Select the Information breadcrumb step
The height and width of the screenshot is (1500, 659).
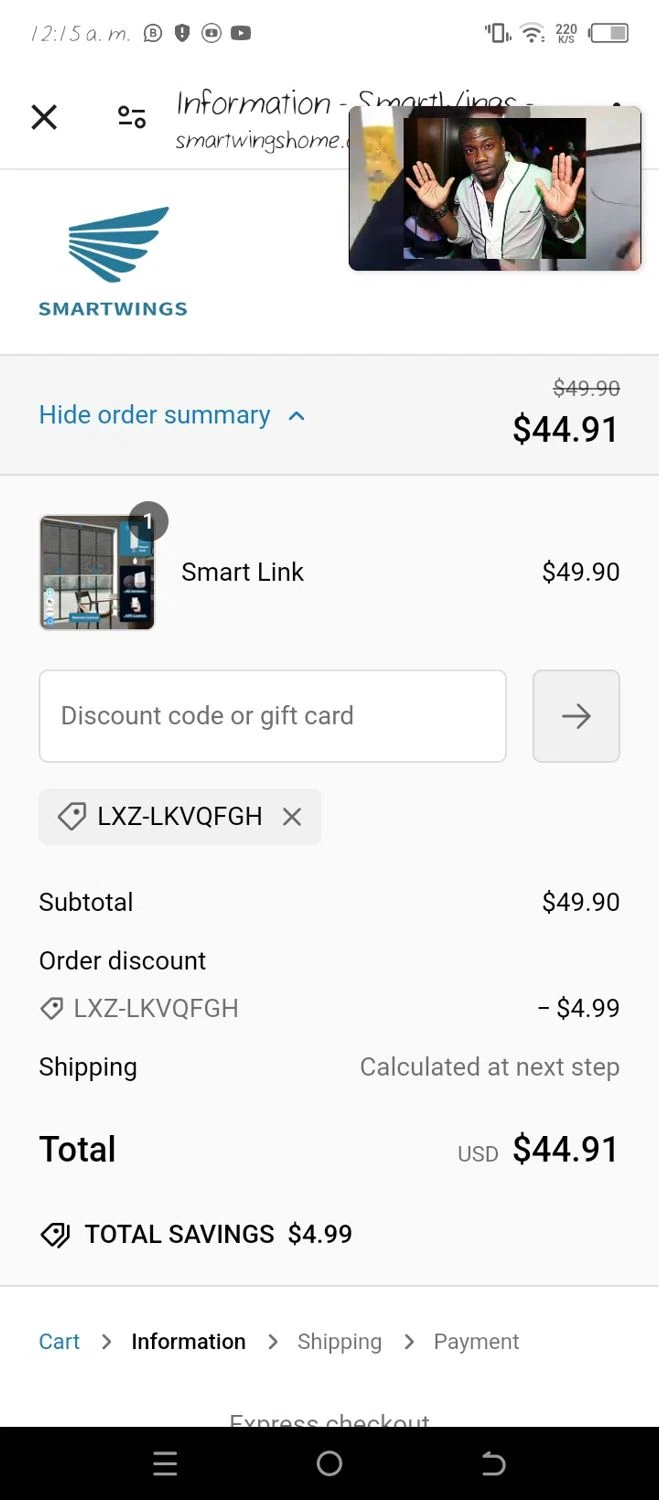click(x=188, y=1342)
